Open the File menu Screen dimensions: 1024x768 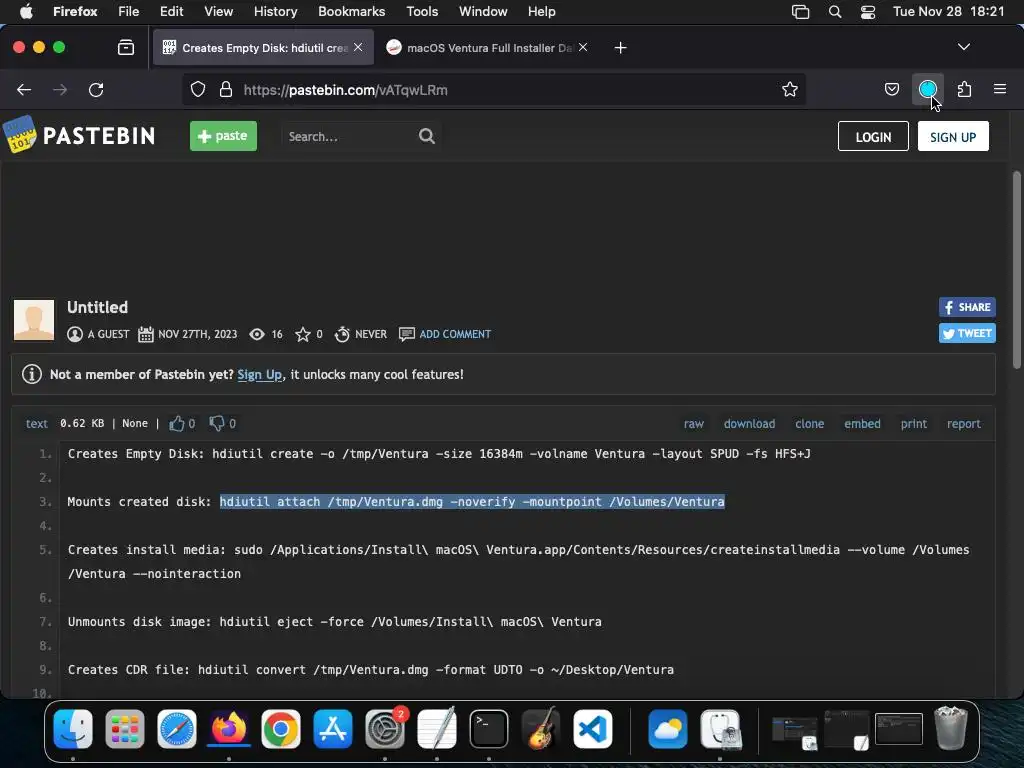128,11
